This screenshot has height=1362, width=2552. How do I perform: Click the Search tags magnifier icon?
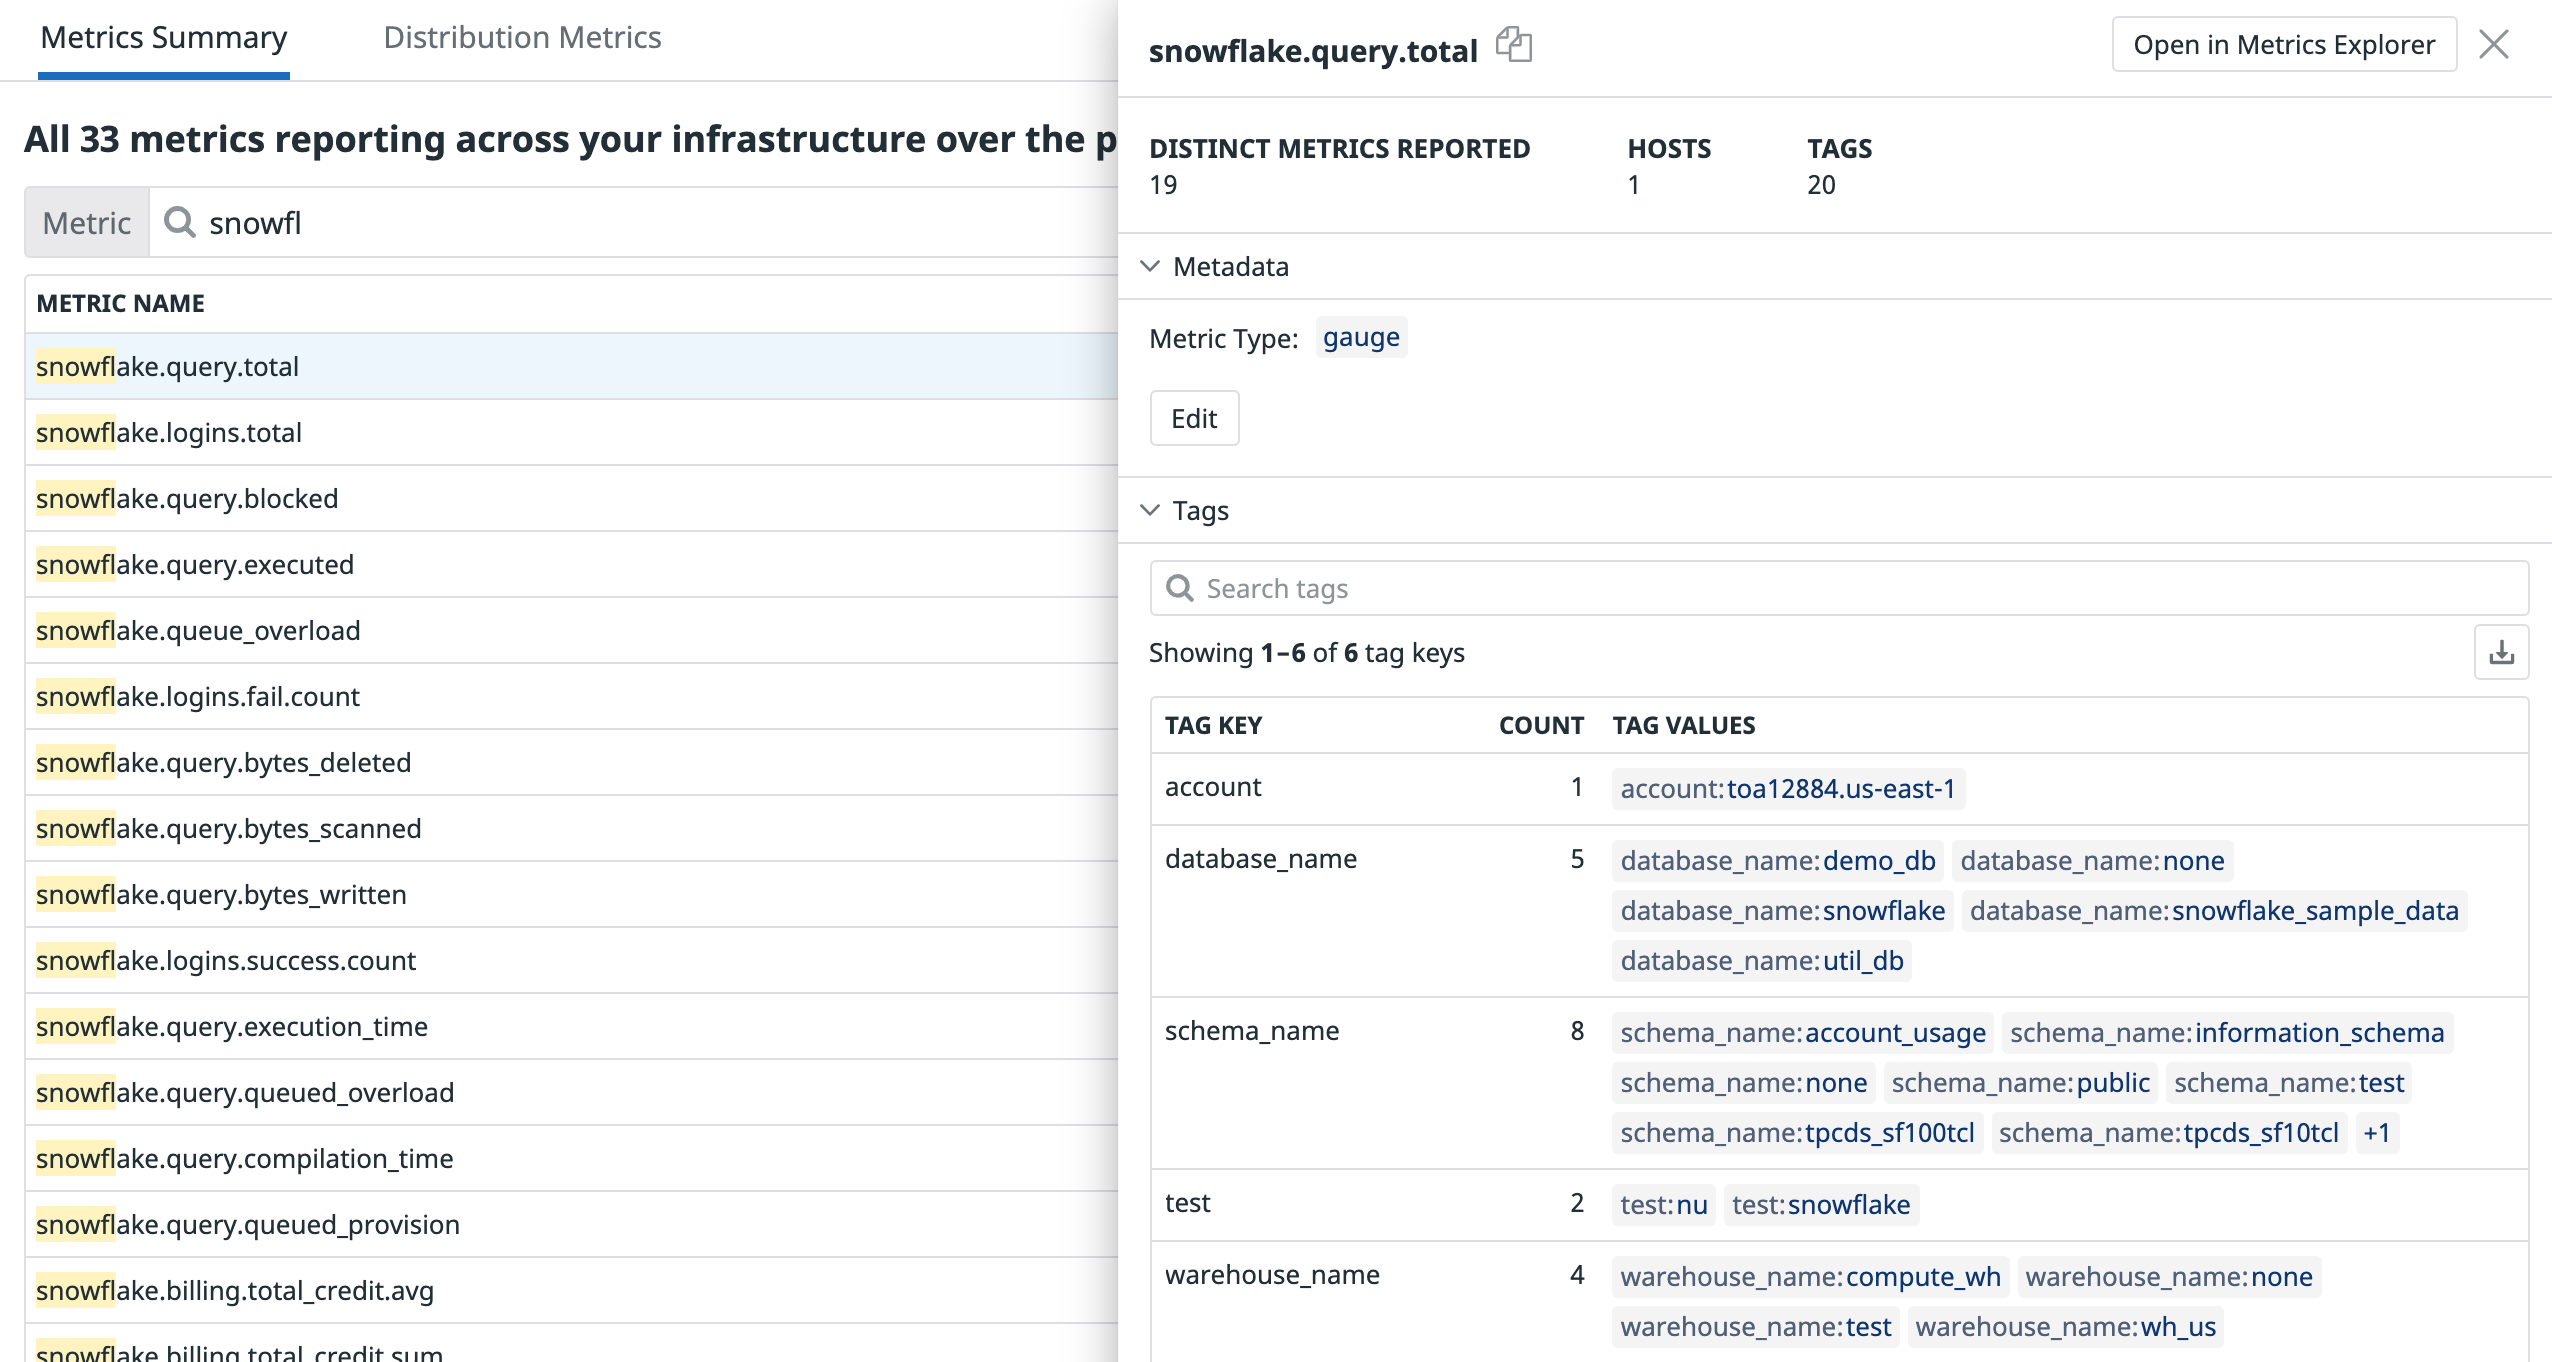[1180, 588]
